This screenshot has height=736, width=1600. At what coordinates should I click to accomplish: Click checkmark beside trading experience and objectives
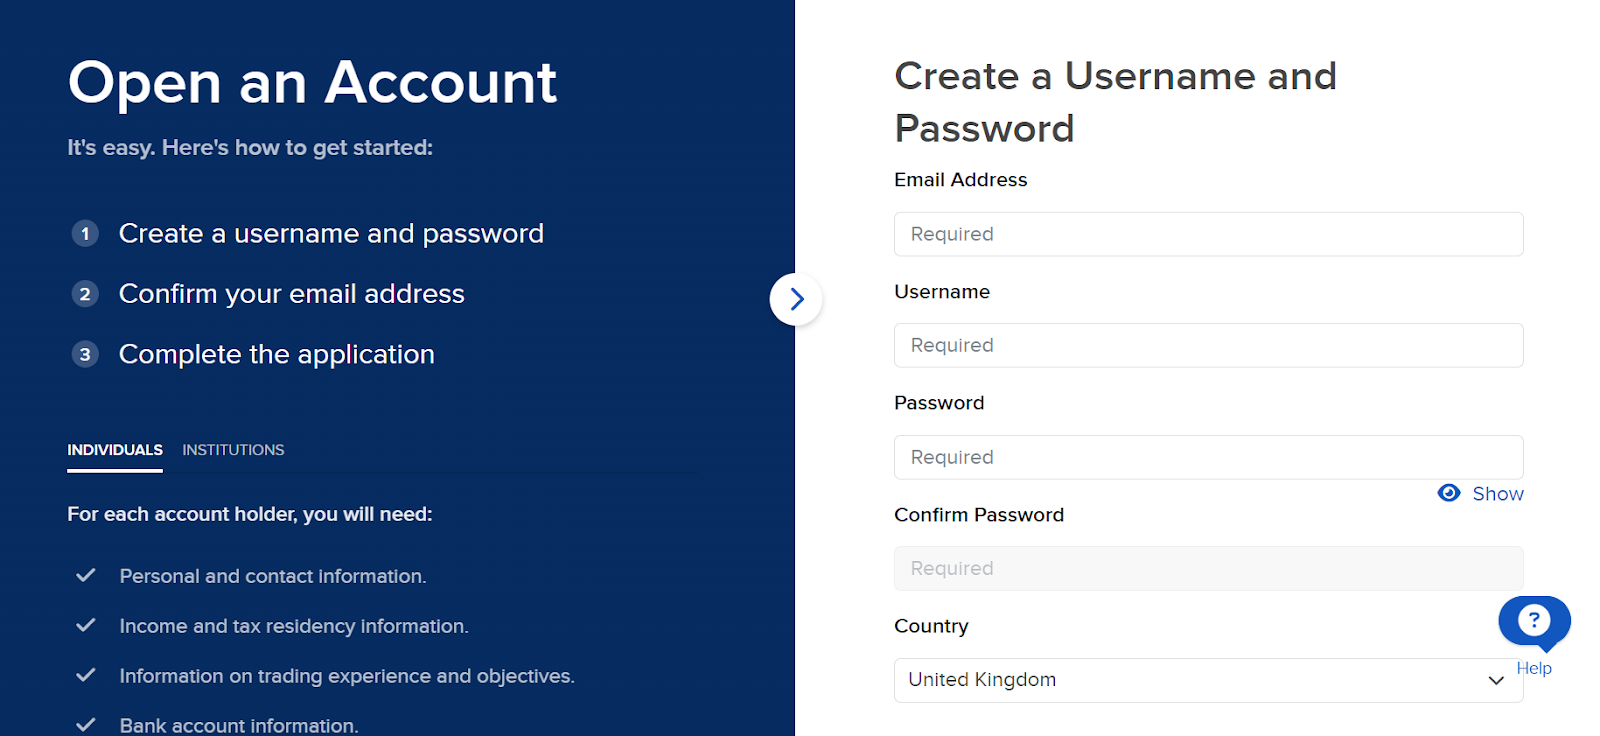pos(86,676)
